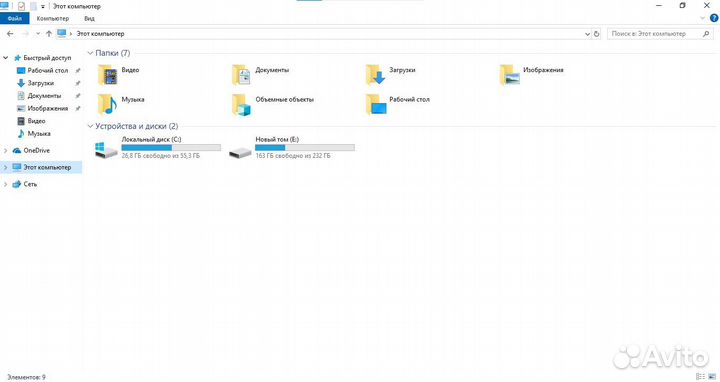Click the new folder quick access toolbar icon
The image size is (720, 382).
[33, 6]
